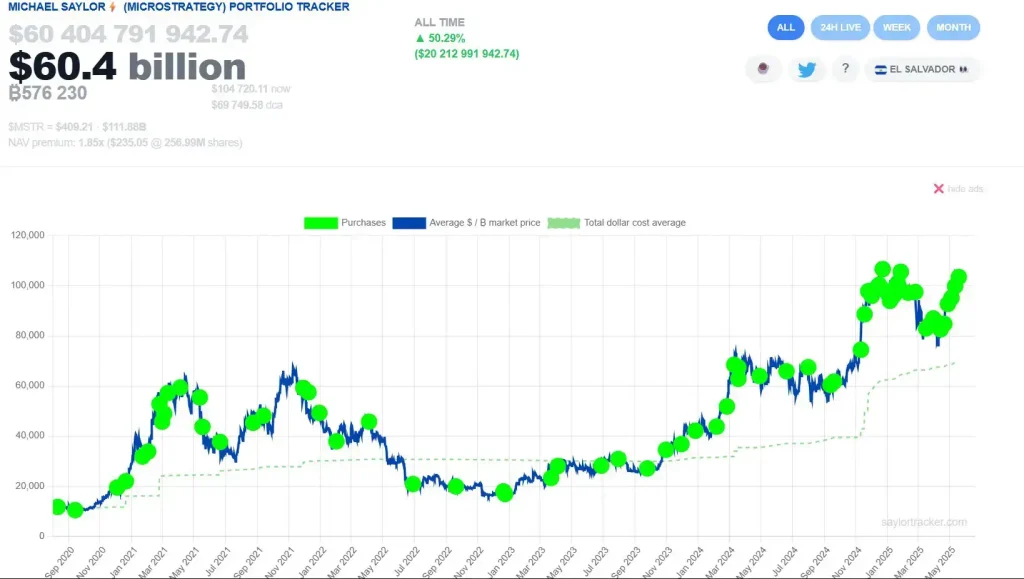Click the NAV premium: 1.85x line
The image size is (1024, 579).
(x=125, y=142)
